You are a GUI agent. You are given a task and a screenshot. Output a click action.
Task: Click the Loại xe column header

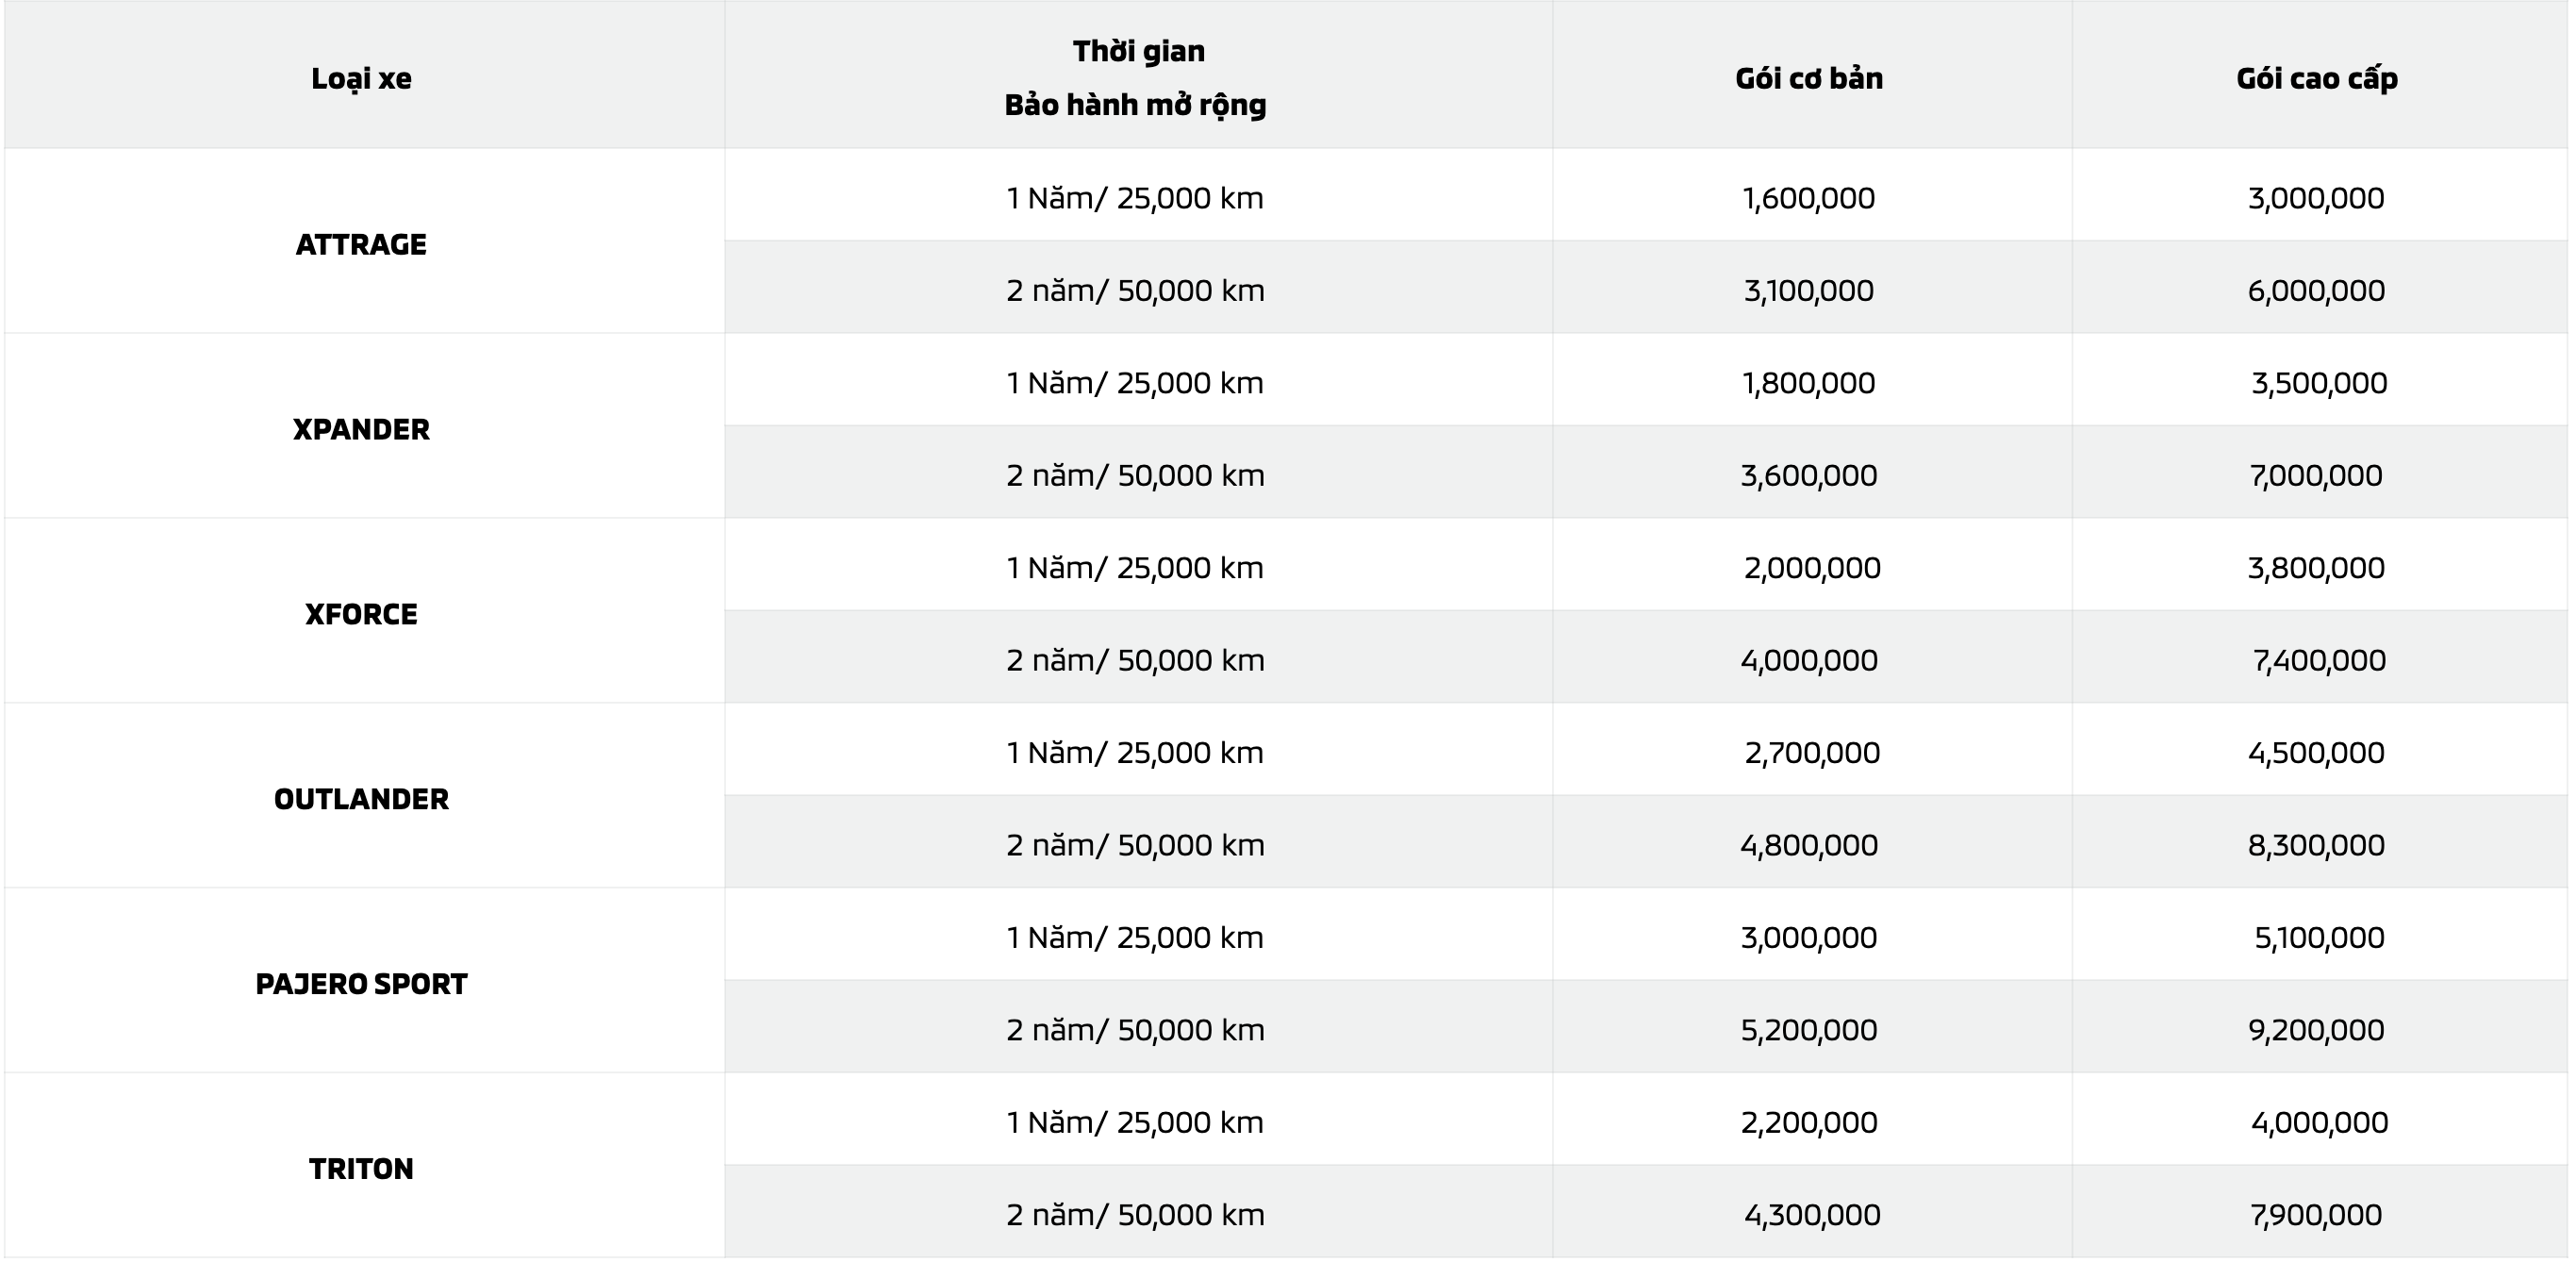(361, 78)
